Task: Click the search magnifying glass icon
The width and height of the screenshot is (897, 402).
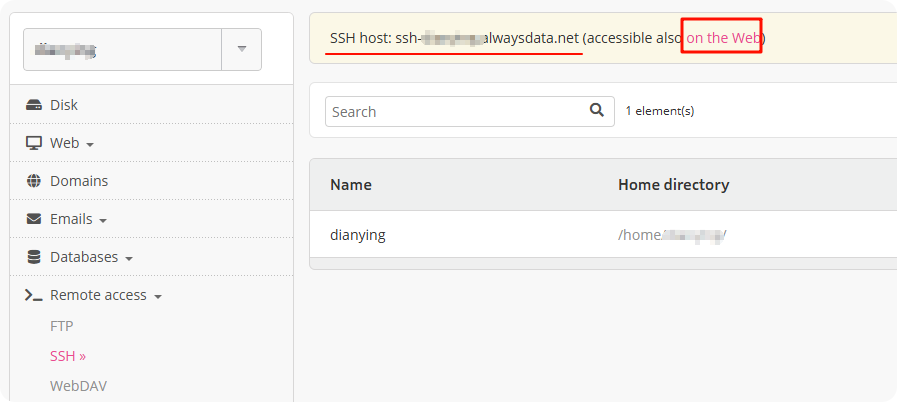Action: tap(597, 111)
